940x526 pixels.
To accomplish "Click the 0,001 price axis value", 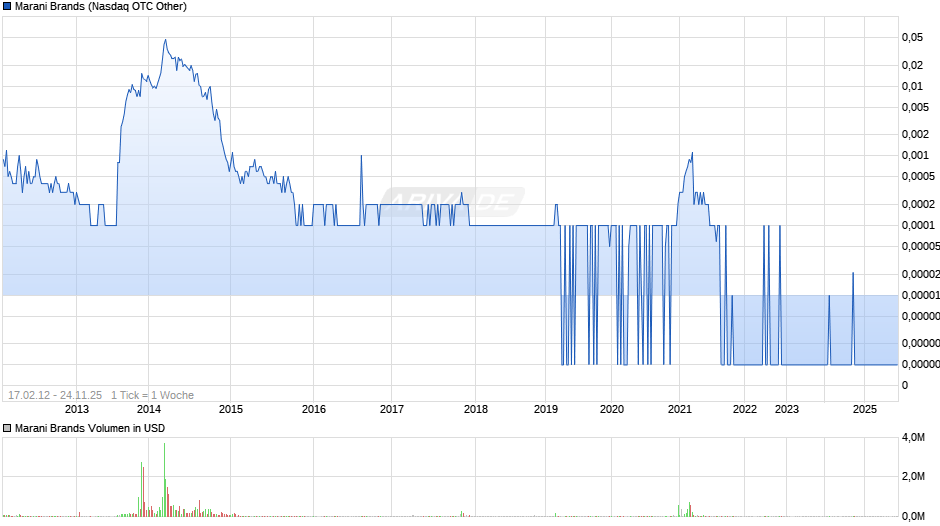I will pos(915,155).
